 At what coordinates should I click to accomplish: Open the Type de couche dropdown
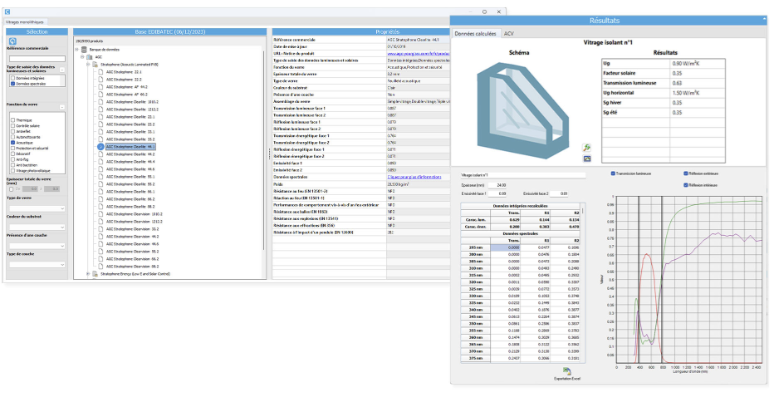(x=37, y=265)
